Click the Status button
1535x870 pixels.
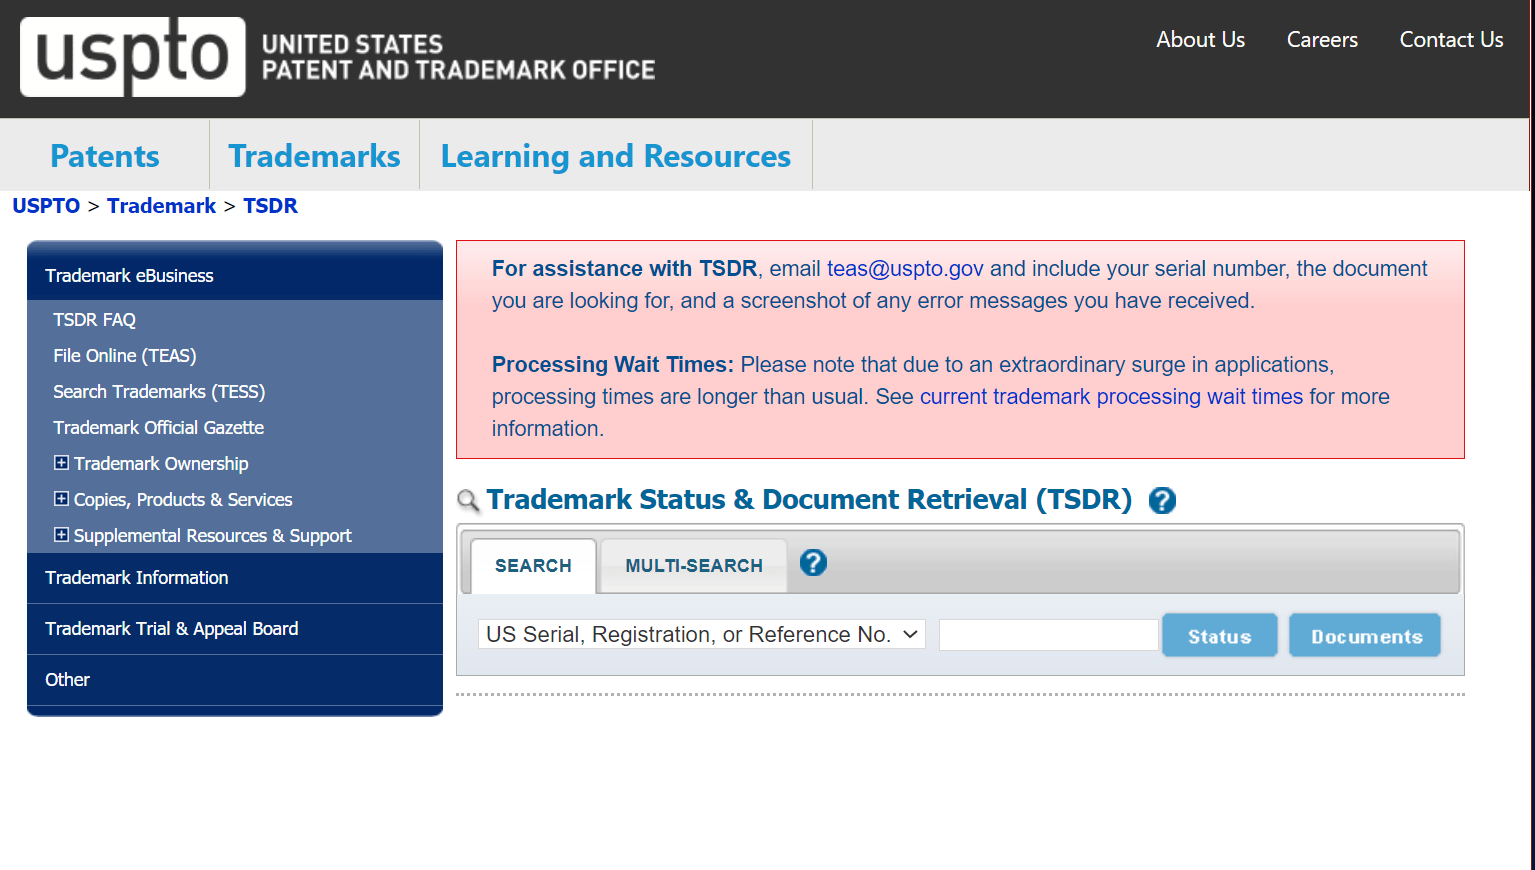tap(1220, 636)
